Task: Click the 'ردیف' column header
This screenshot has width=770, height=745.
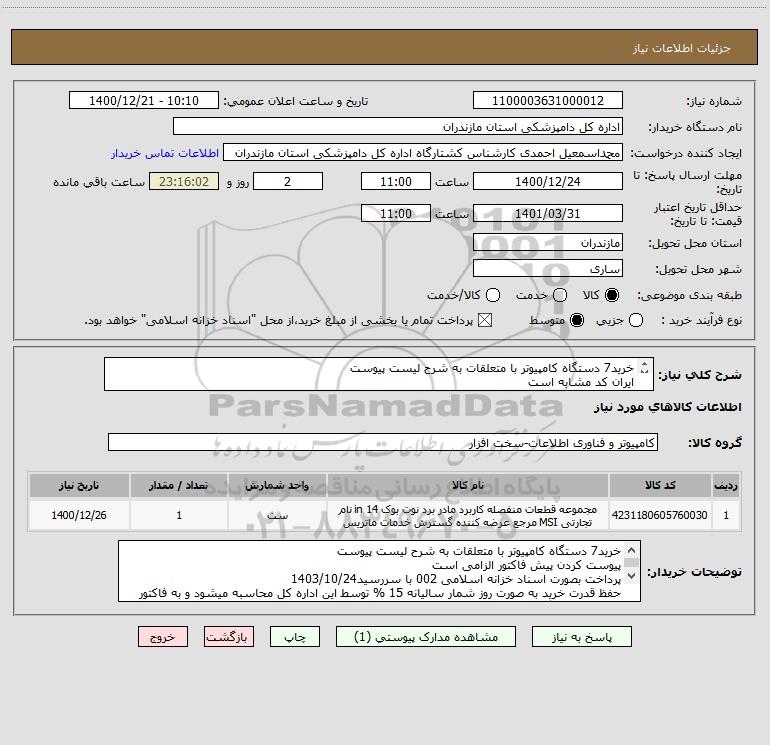Action: pyautogui.click(x=726, y=485)
